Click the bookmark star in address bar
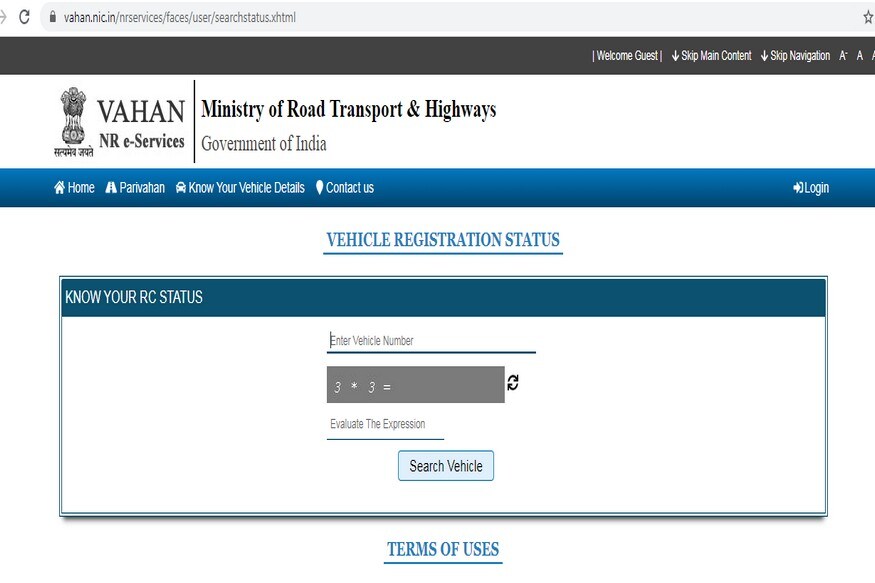 tap(868, 17)
